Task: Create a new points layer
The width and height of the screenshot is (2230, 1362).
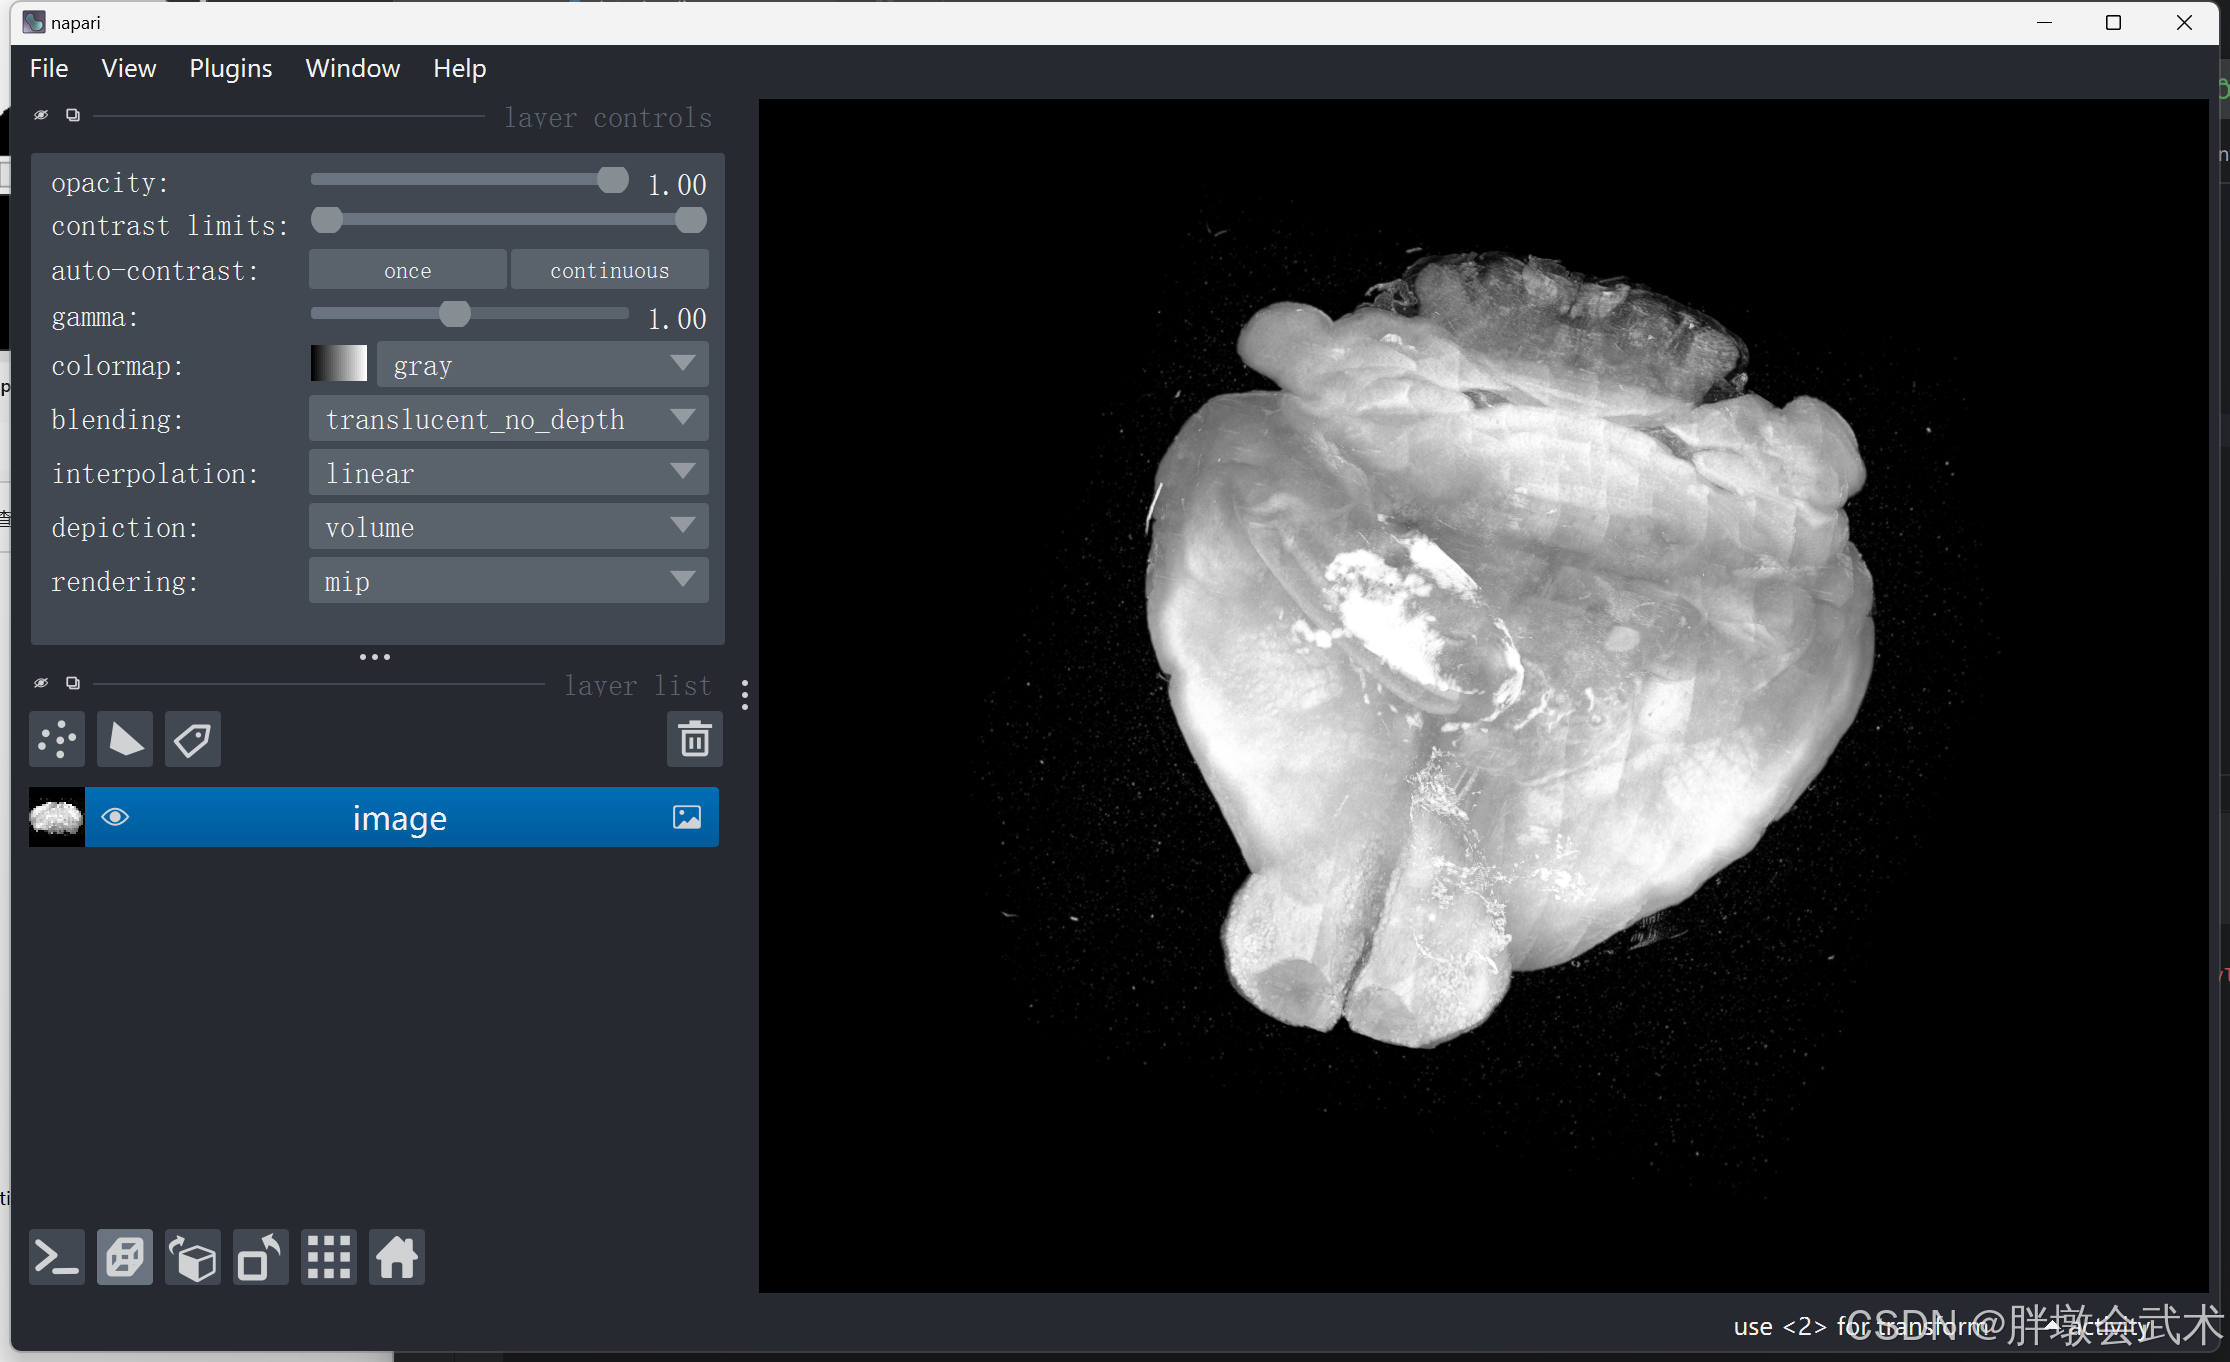Action: click(x=57, y=740)
